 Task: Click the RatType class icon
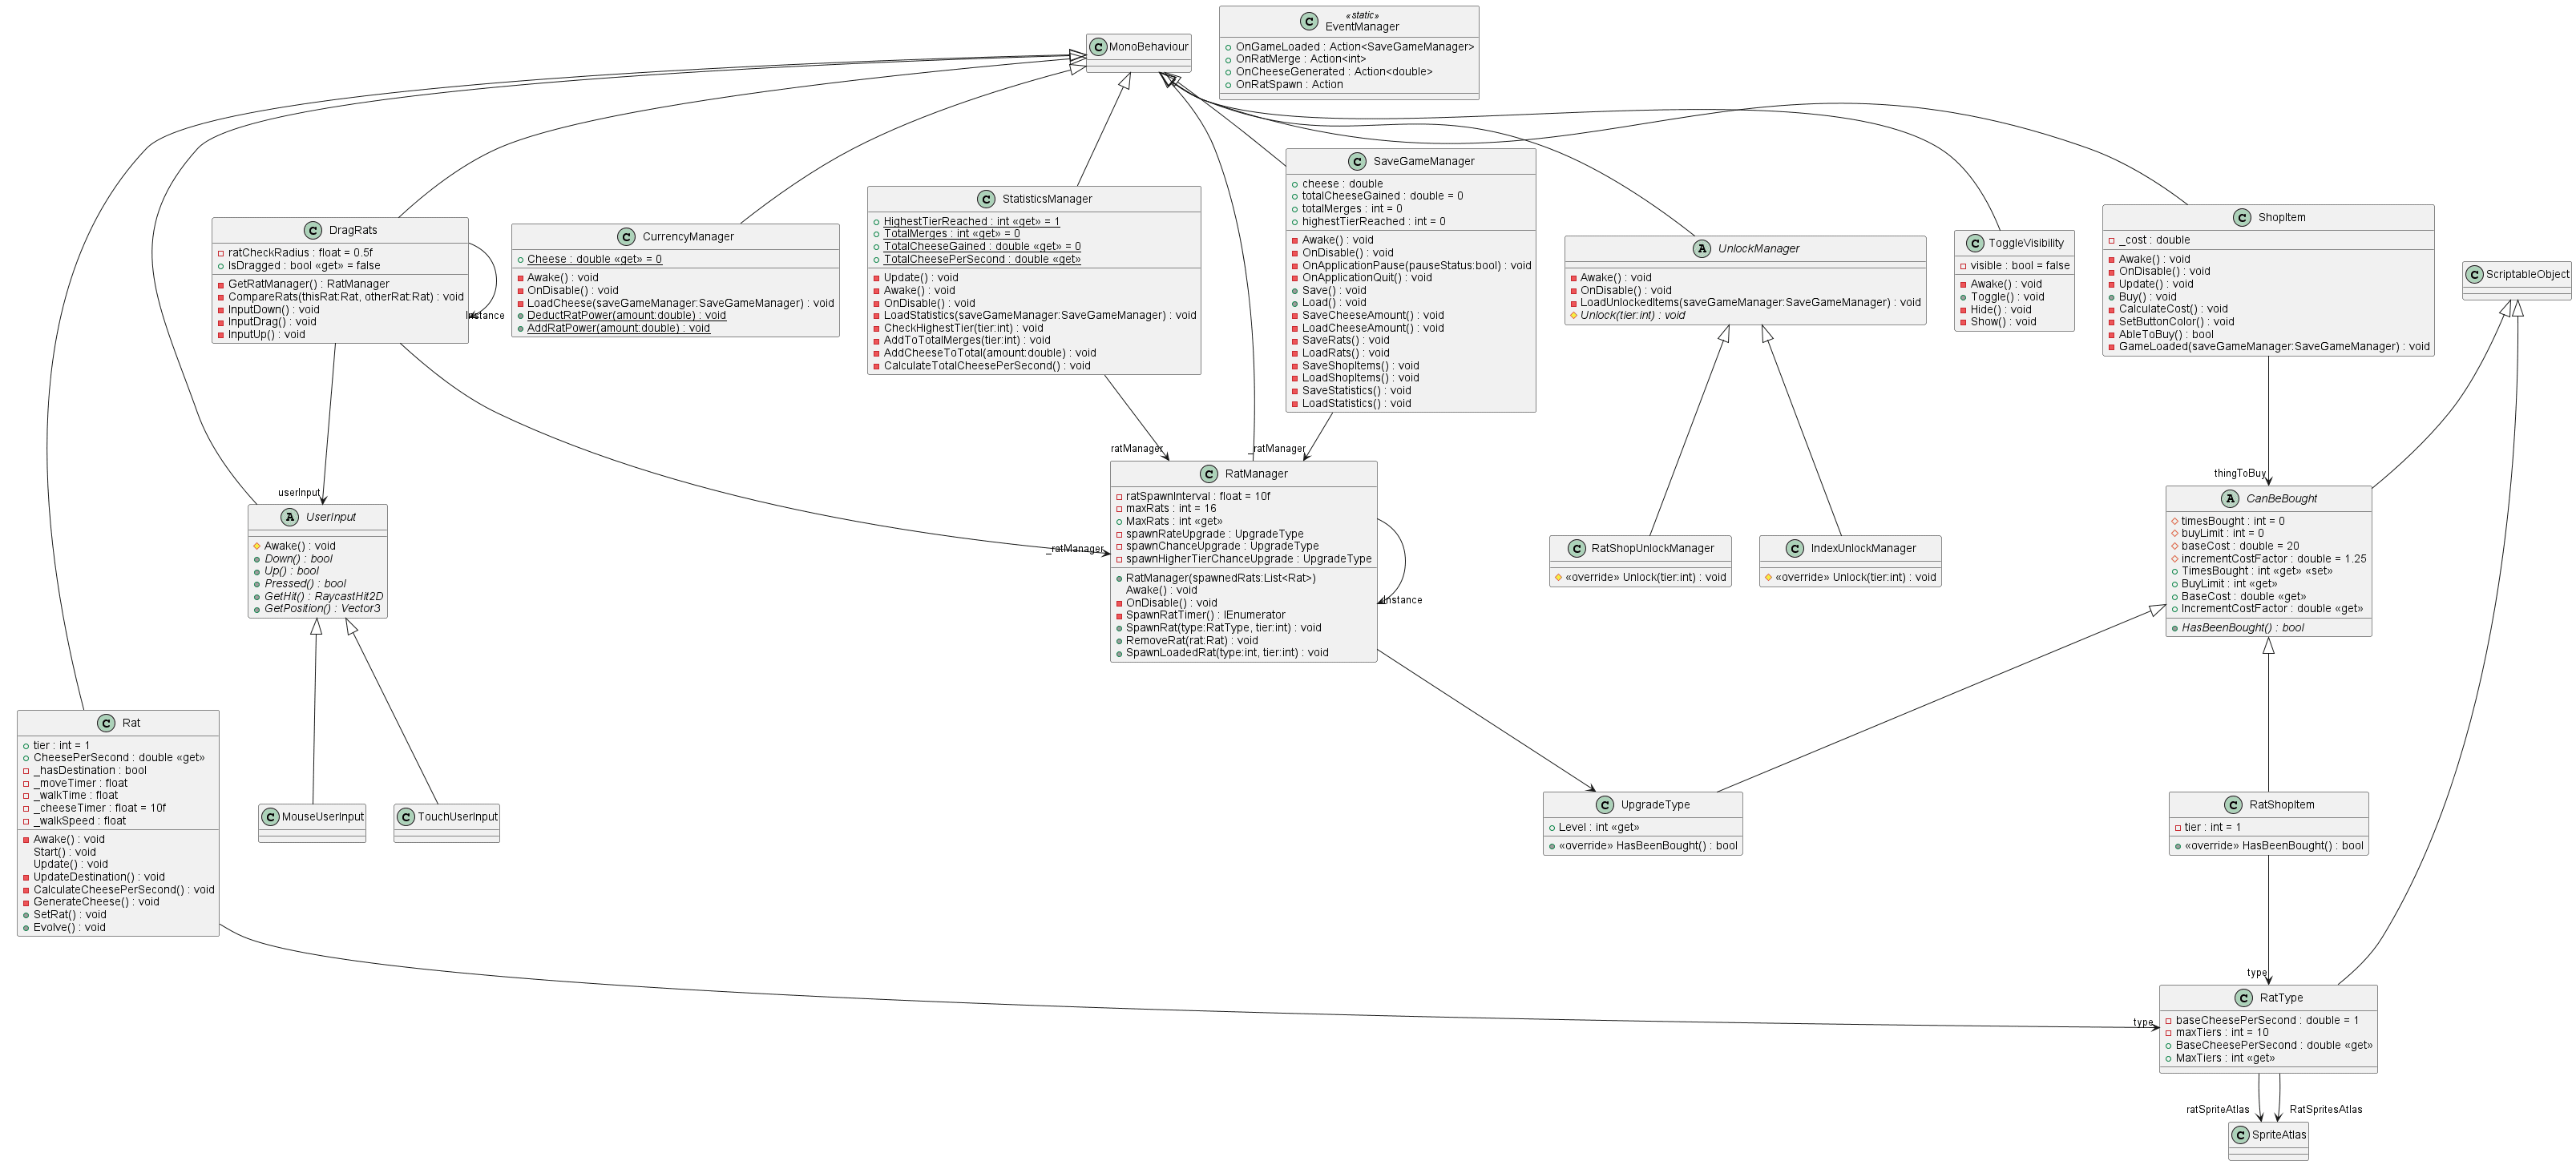click(2244, 998)
